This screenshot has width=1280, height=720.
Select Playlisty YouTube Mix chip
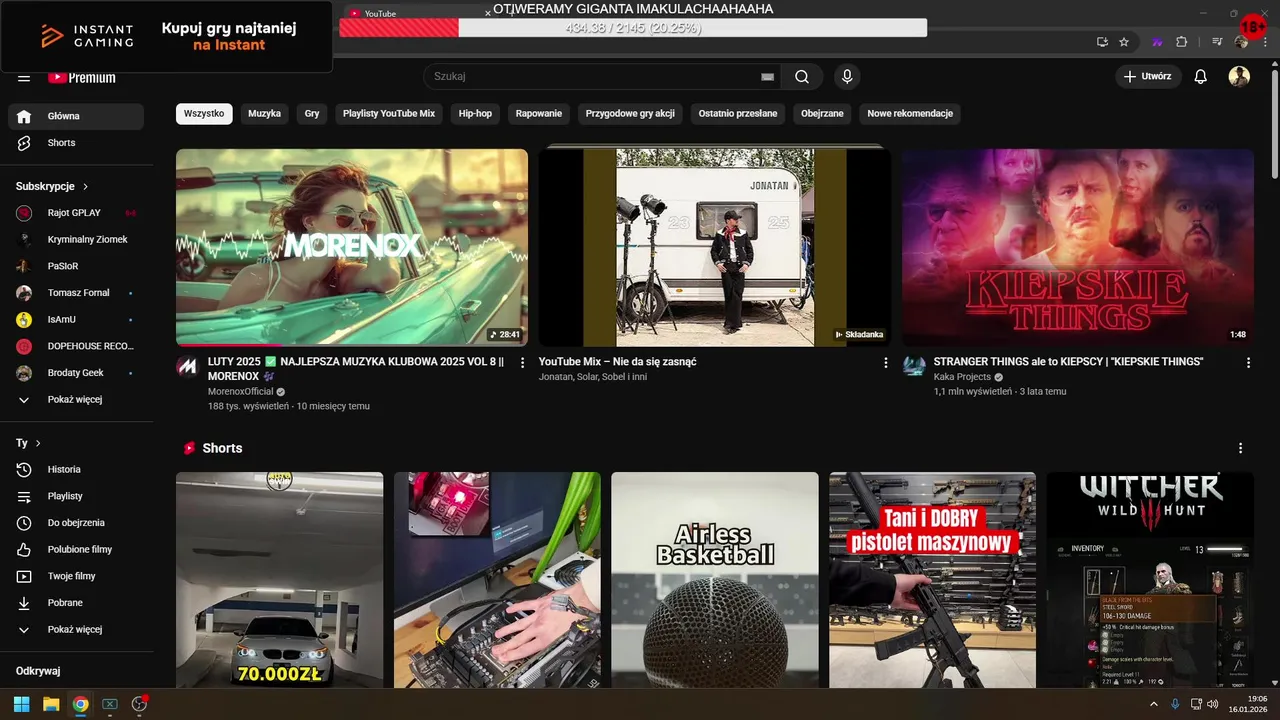point(389,114)
